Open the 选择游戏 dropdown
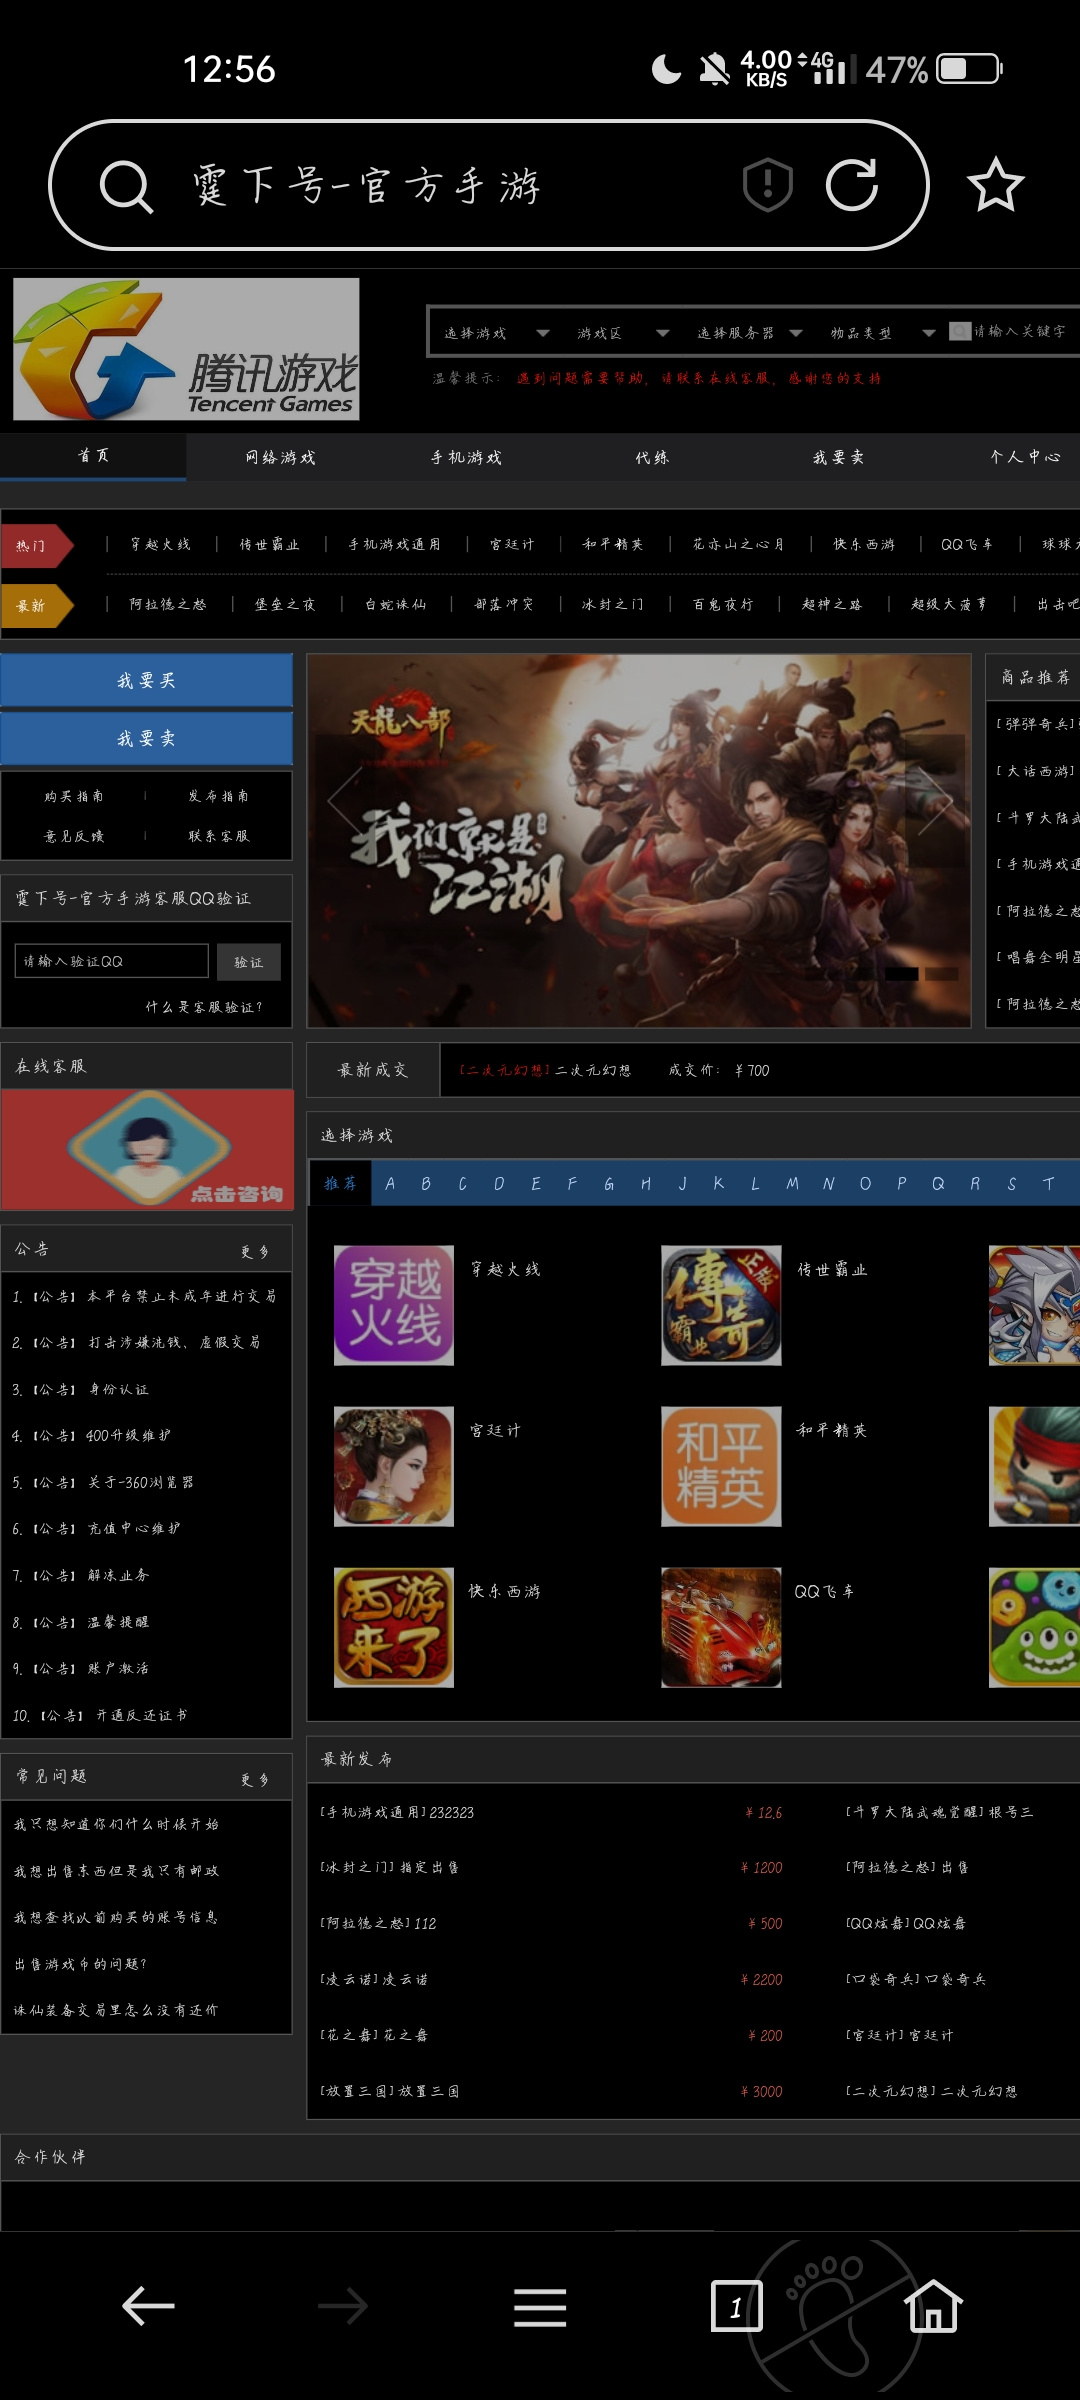 496,333
